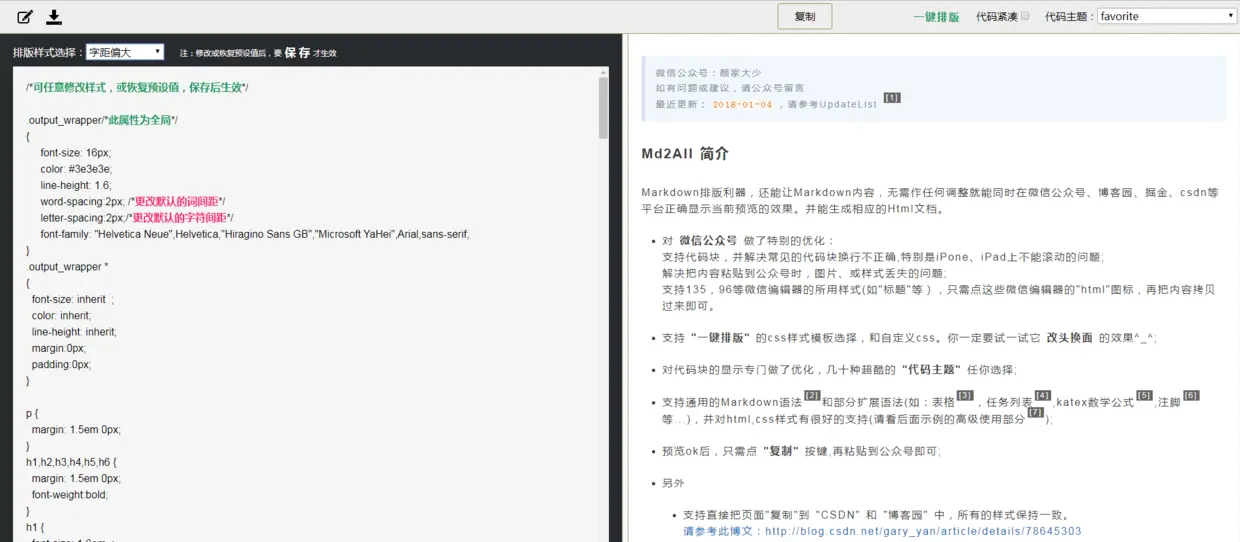This screenshot has height=542, width=1240.
Task: Click the 保存 text in the note
Action: (x=297, y=53)
